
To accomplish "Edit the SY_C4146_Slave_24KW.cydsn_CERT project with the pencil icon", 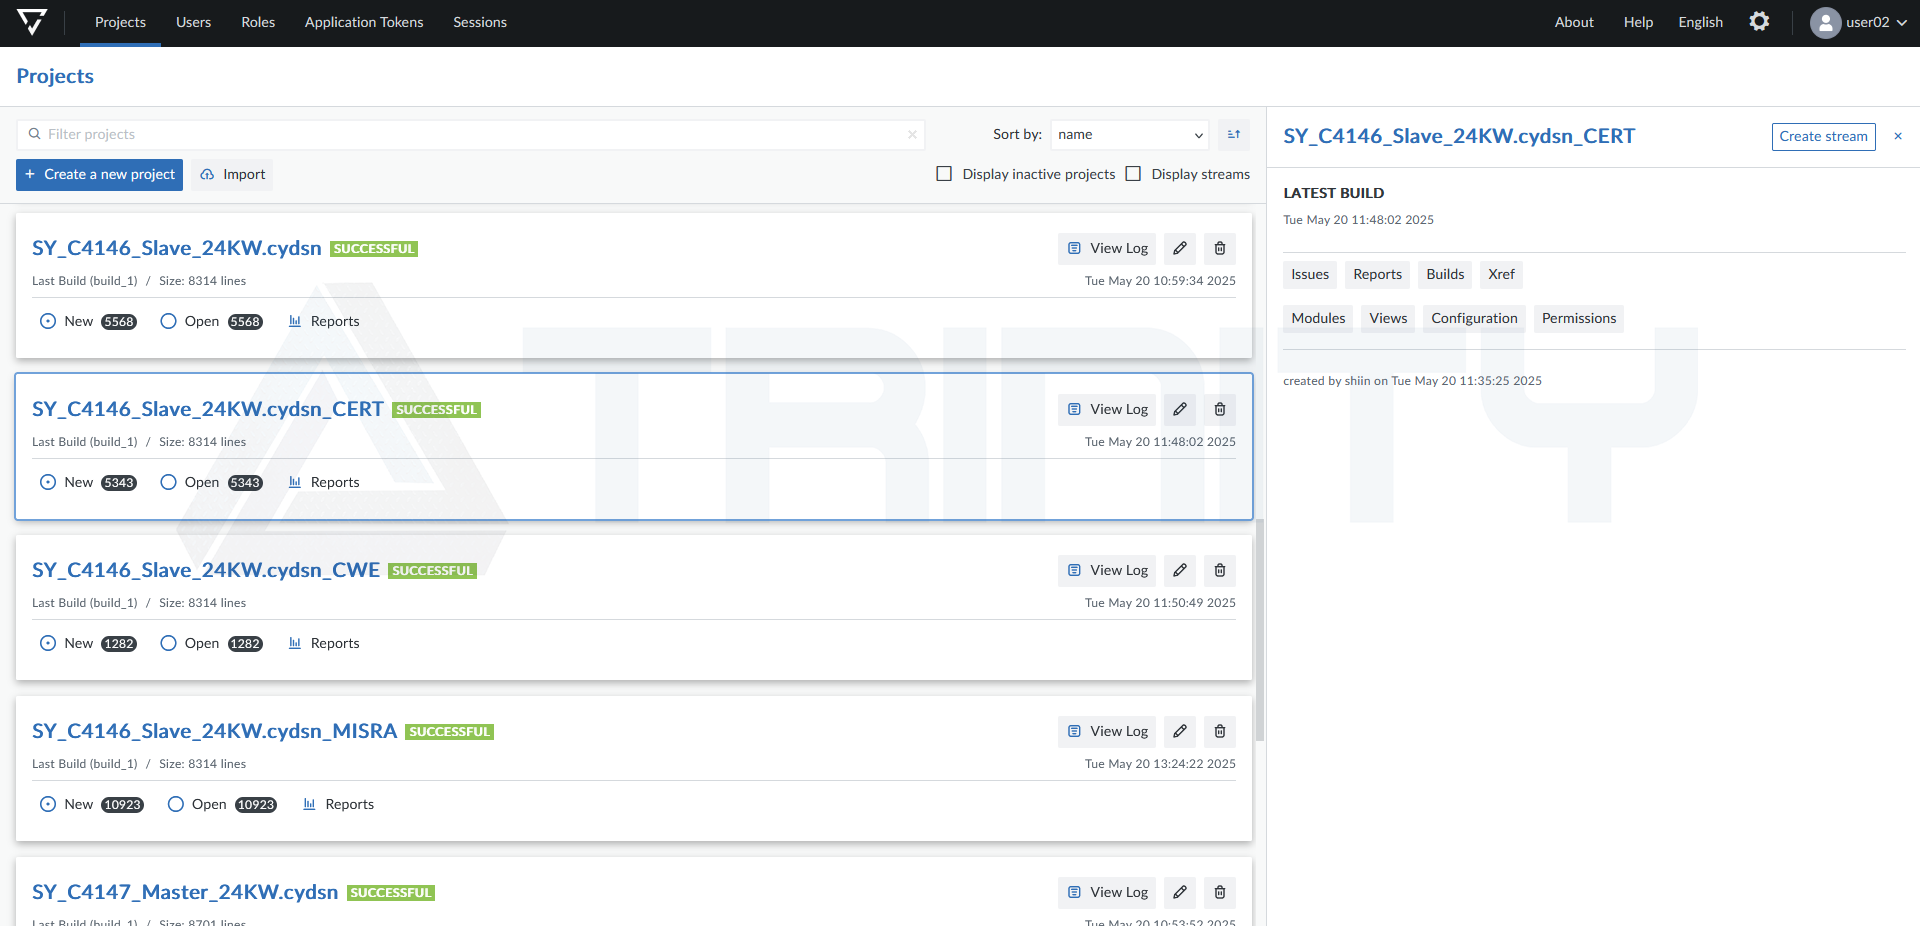I will (1180, 409).
